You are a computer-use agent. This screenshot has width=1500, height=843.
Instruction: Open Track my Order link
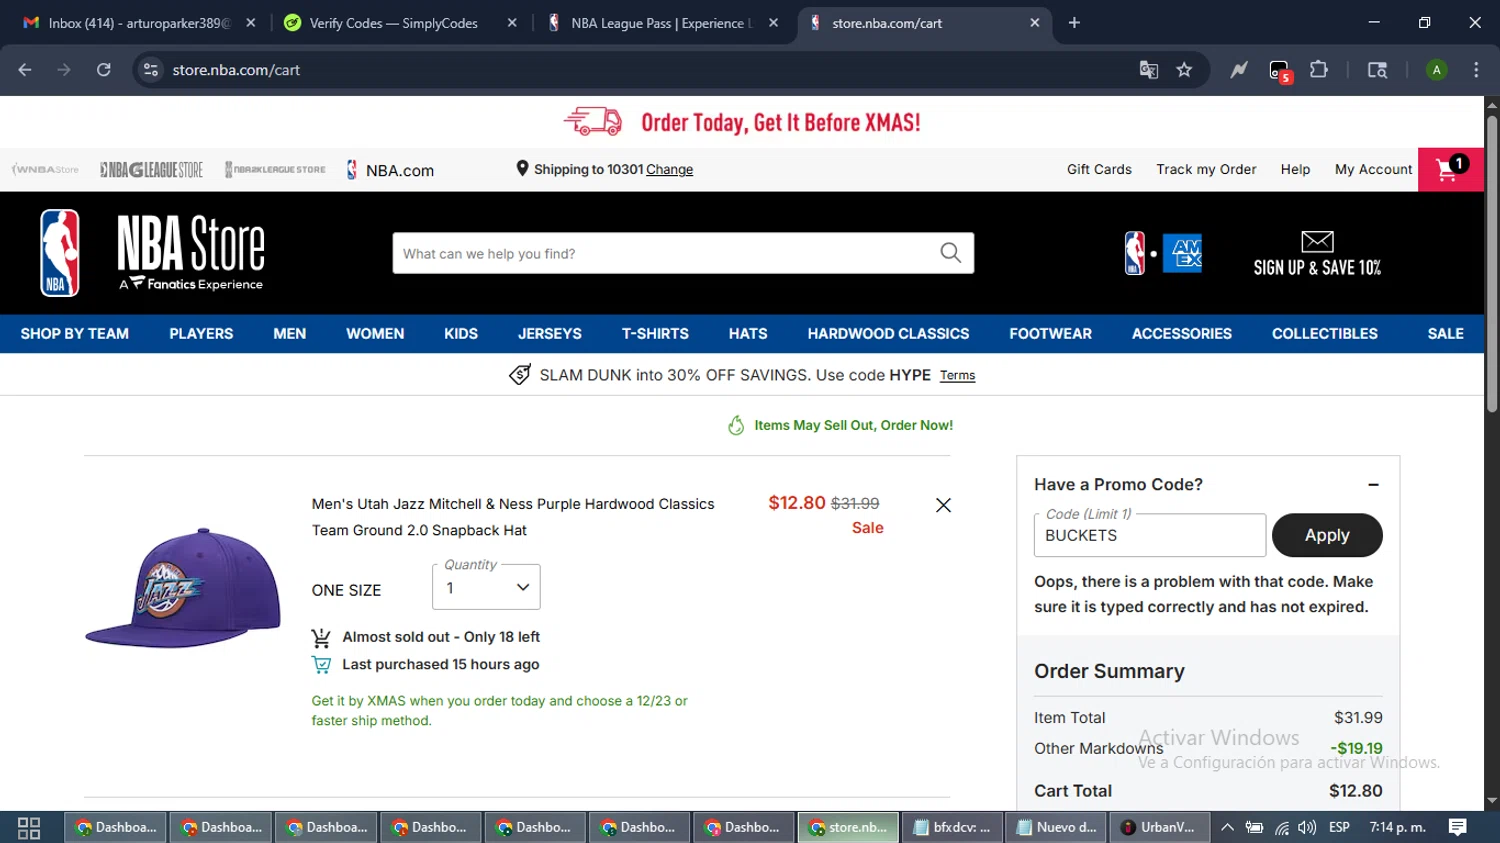click(x=1206, y=170)
